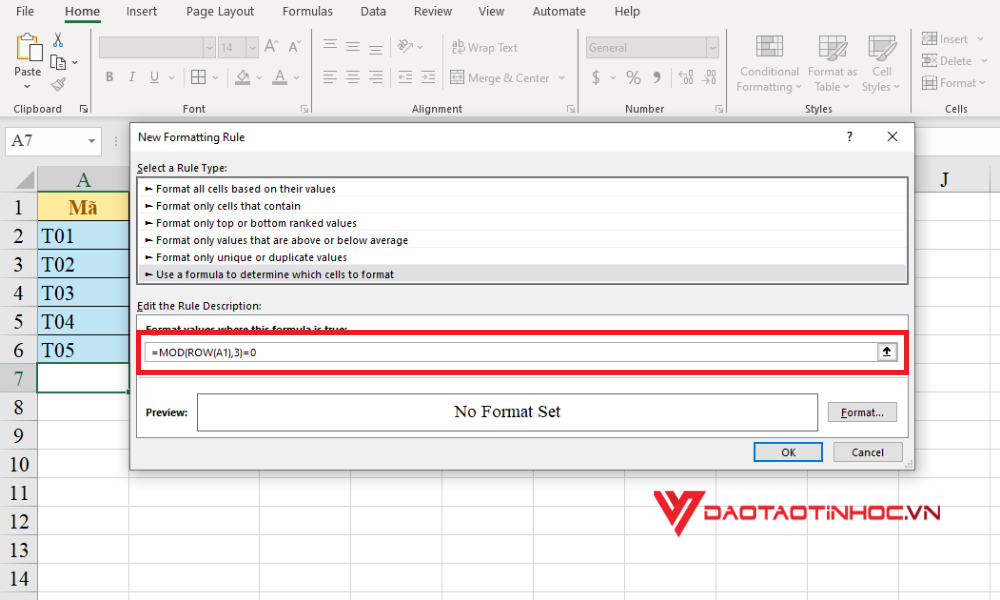Click Cancel in New Formatting Rule dialog
The width and height of the screenshot is (1000, 600).
[867, 452]
